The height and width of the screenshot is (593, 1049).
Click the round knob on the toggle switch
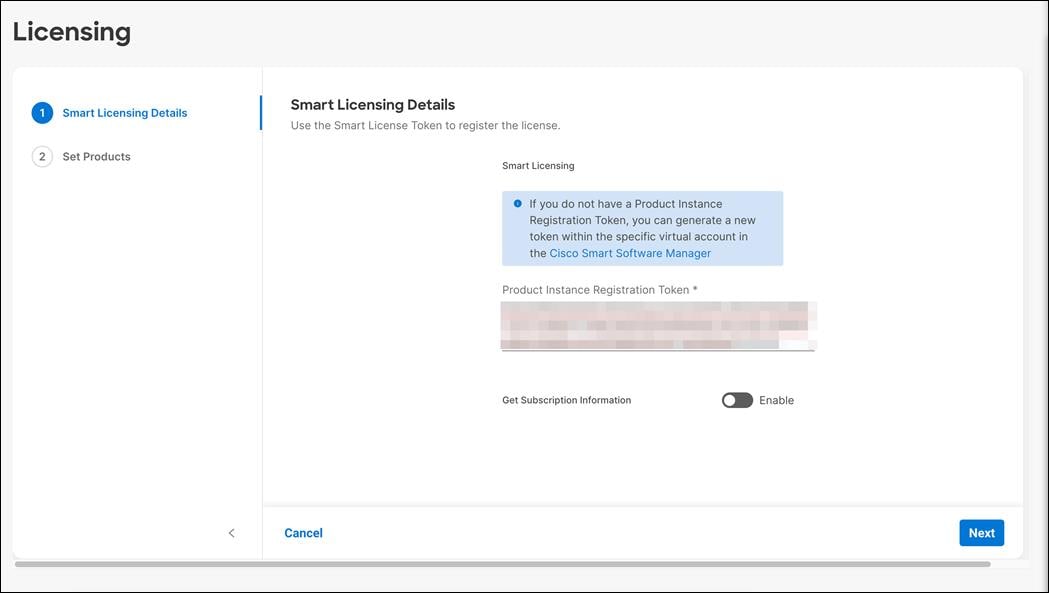(729, 399)
